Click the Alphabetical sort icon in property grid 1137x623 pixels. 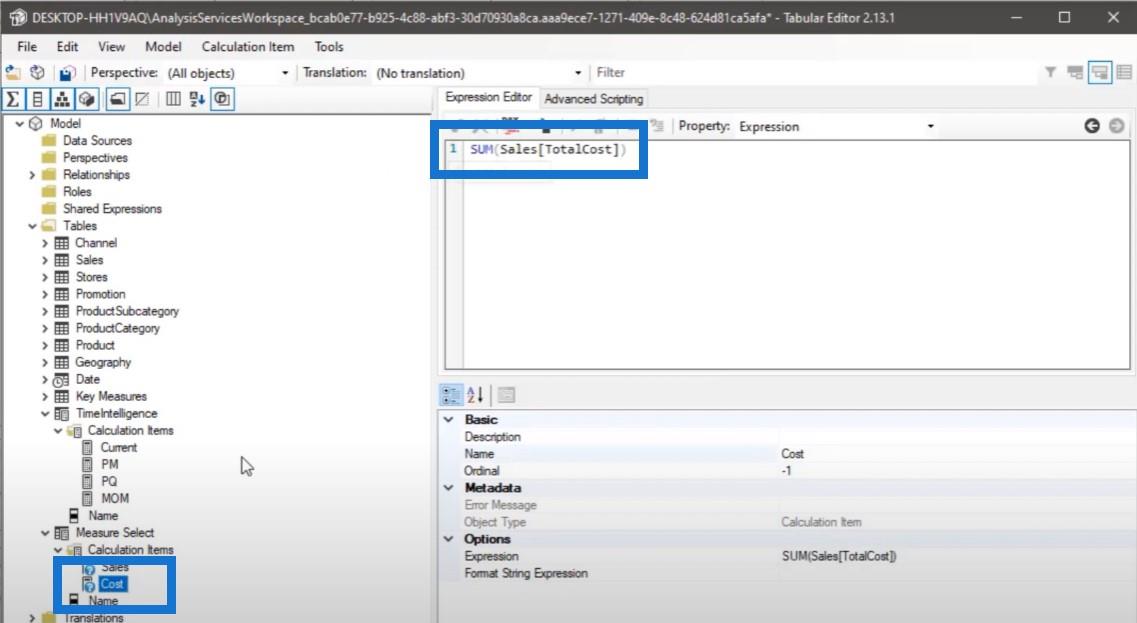pos(476,395)
